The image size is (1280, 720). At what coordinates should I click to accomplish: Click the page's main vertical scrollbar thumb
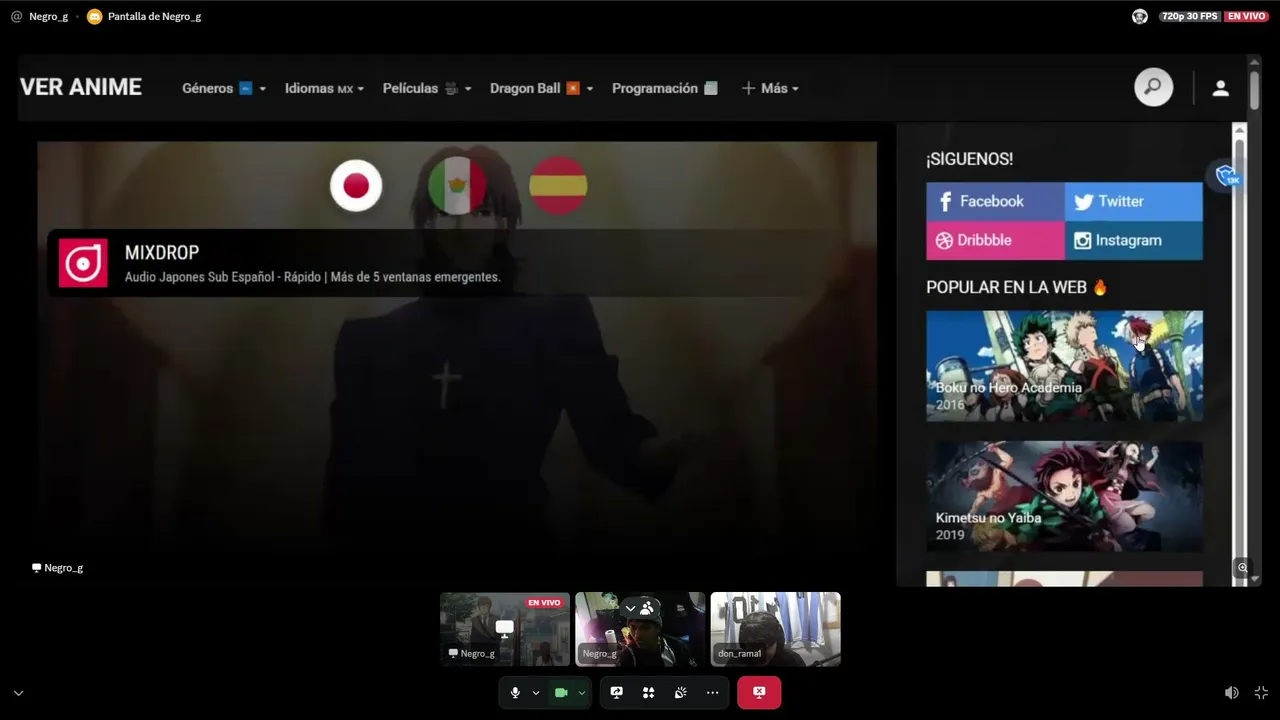coord(1255,89)
